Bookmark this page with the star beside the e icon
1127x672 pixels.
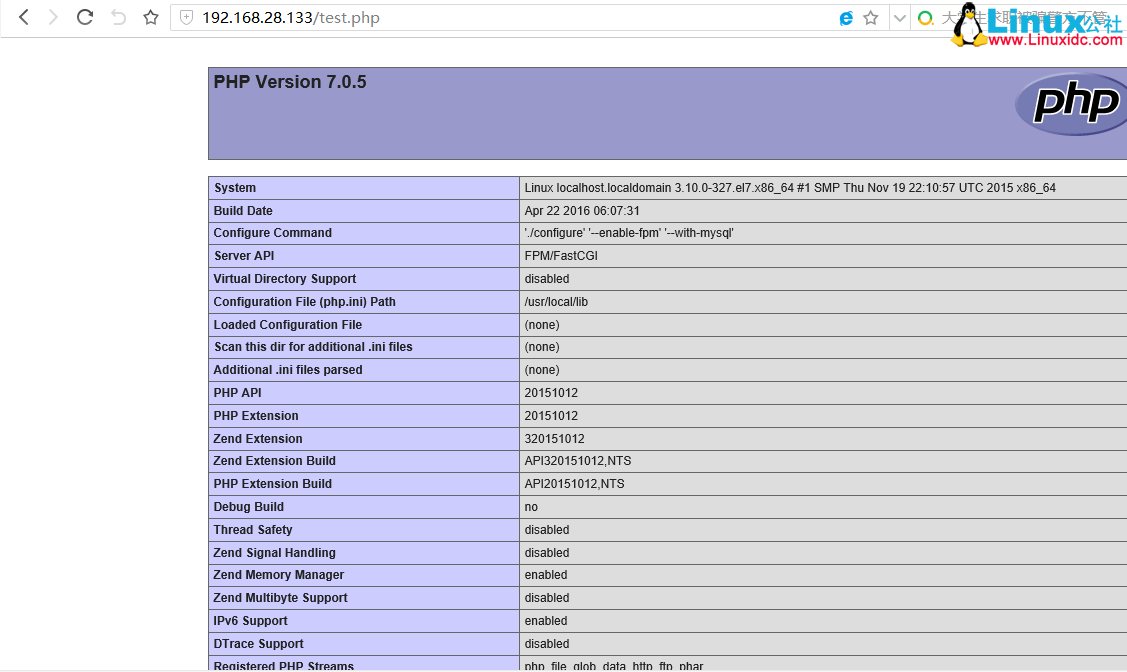click(871, 18)
